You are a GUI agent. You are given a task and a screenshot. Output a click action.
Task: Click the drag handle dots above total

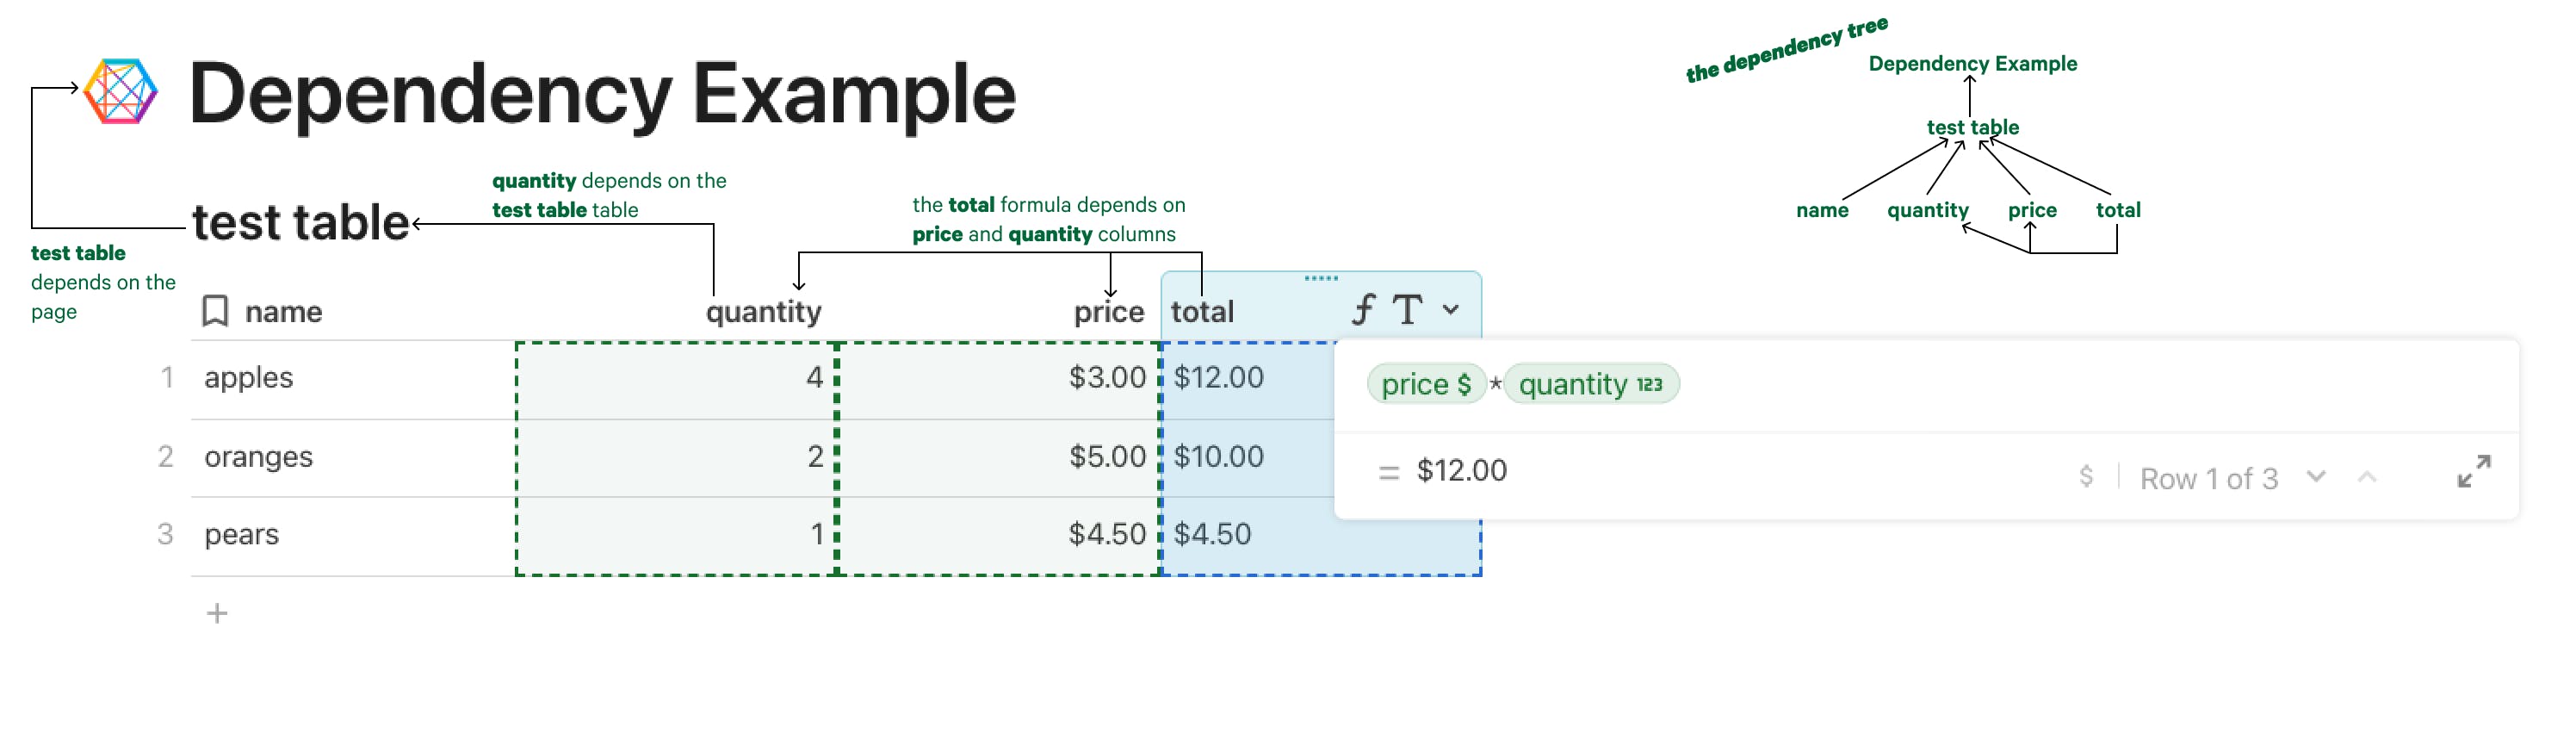coord(1321,278)
